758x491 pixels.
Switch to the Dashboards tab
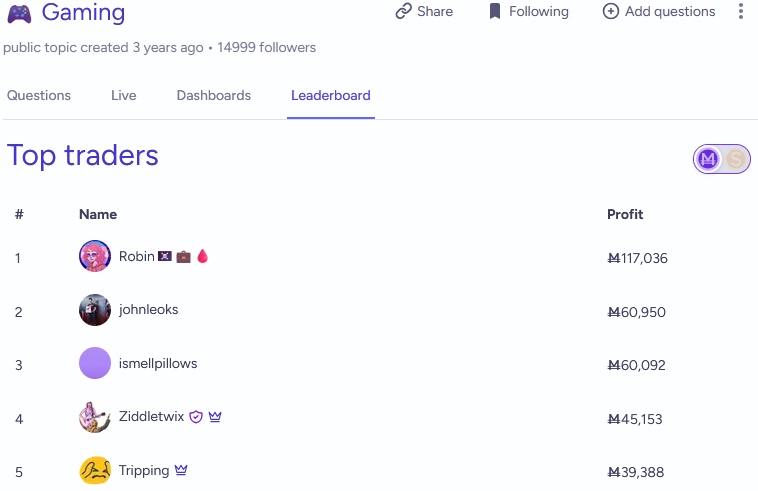click(214, 95)
